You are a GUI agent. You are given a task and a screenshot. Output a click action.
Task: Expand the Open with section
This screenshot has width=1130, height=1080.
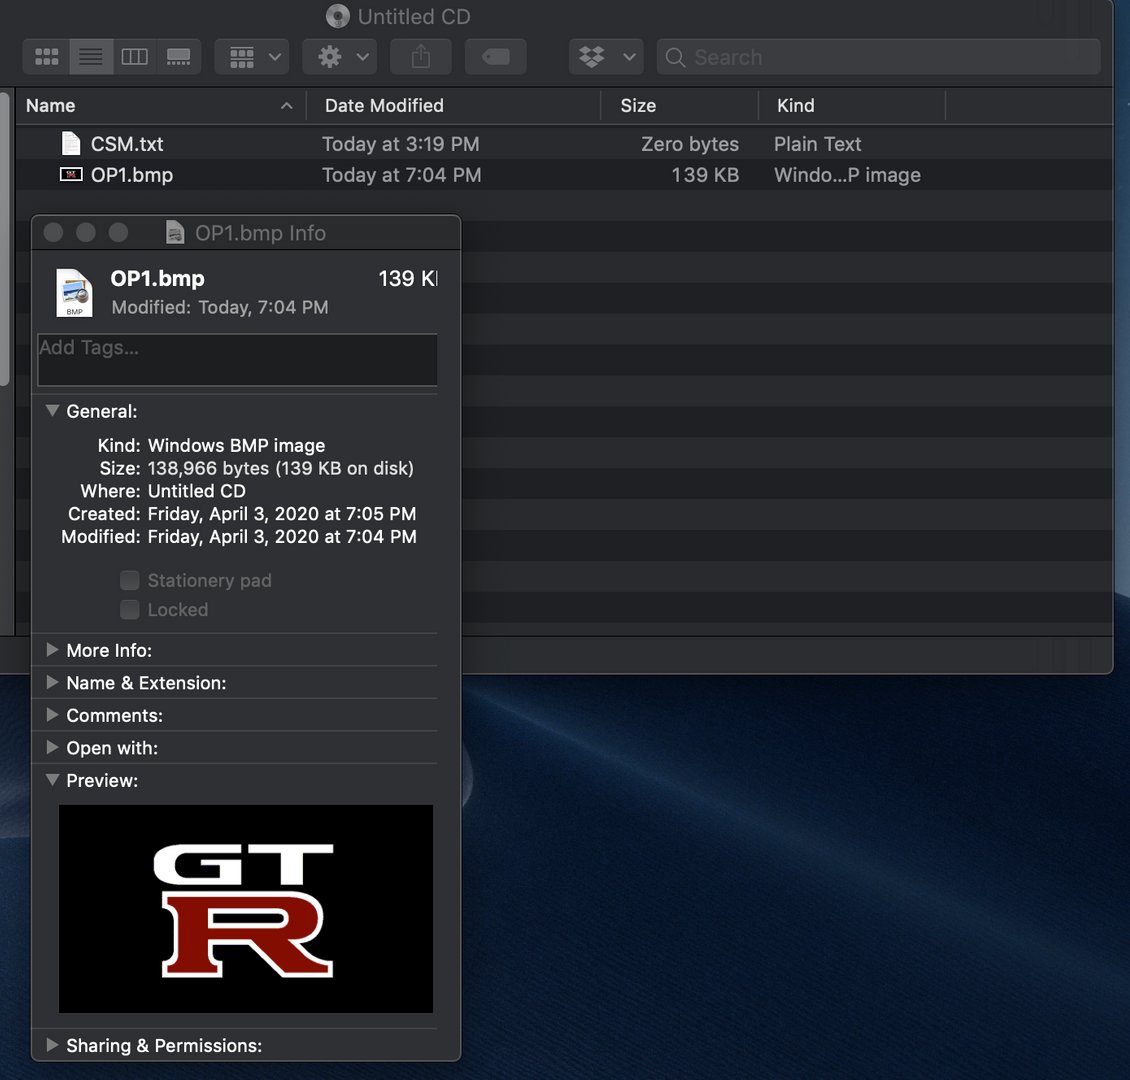[52, 747]
